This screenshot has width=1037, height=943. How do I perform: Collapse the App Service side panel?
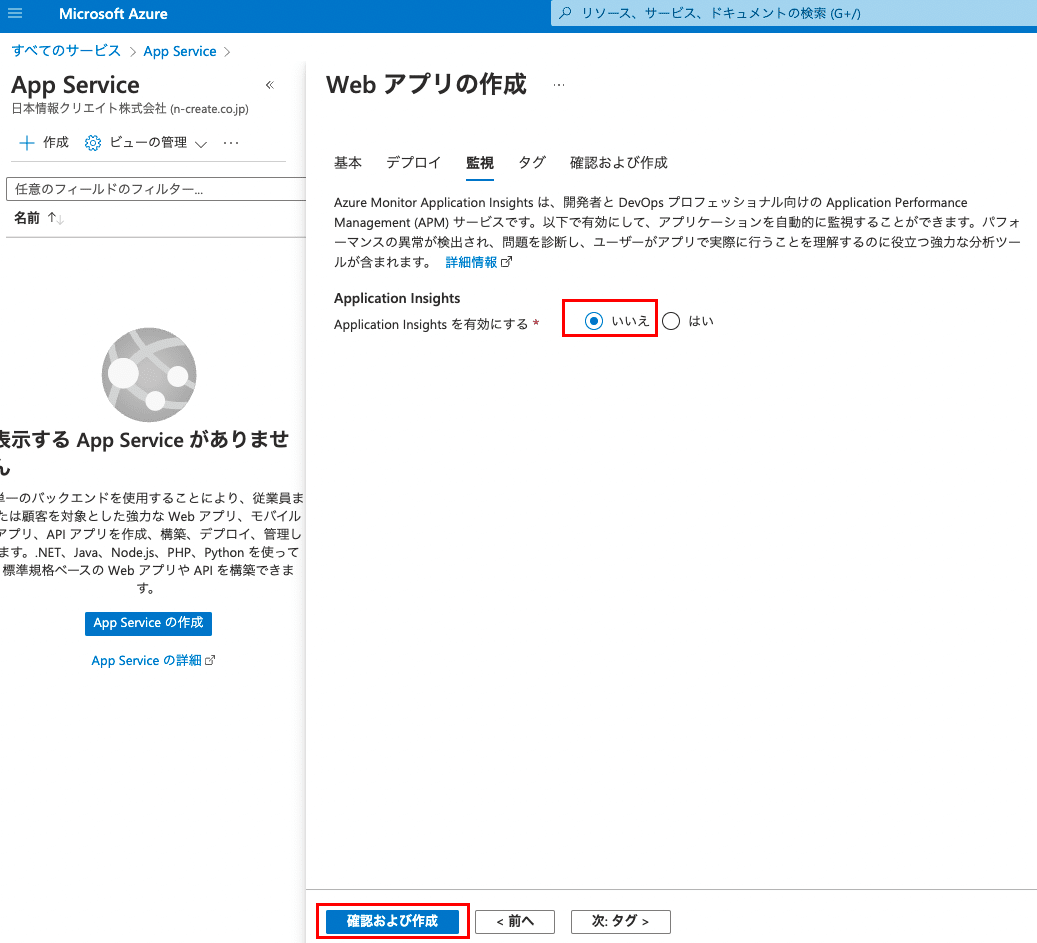pyautogui.click(x=270, y=85)
